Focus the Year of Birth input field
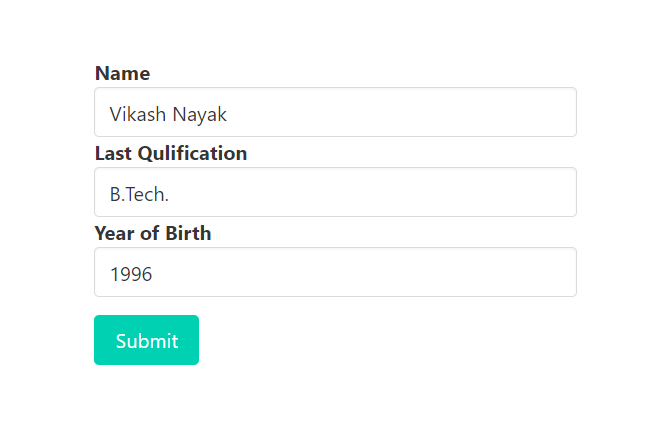 coord(336,272)
